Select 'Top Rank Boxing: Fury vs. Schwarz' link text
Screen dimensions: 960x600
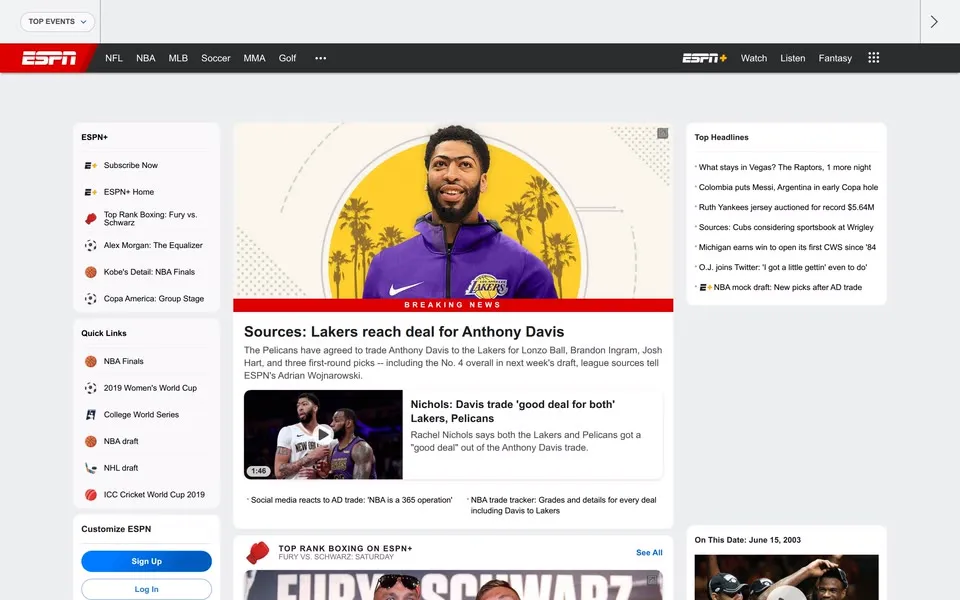coord(151,219)
